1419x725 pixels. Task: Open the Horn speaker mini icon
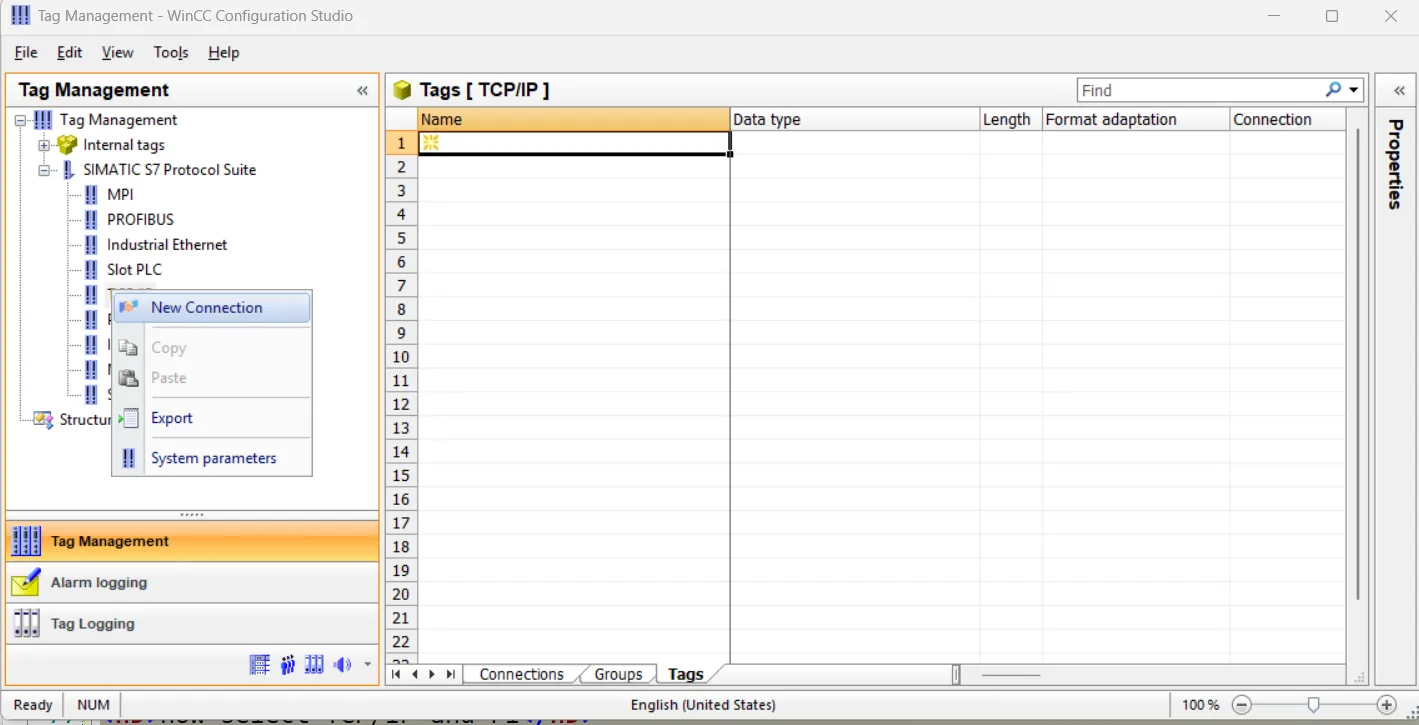[343, 664]
